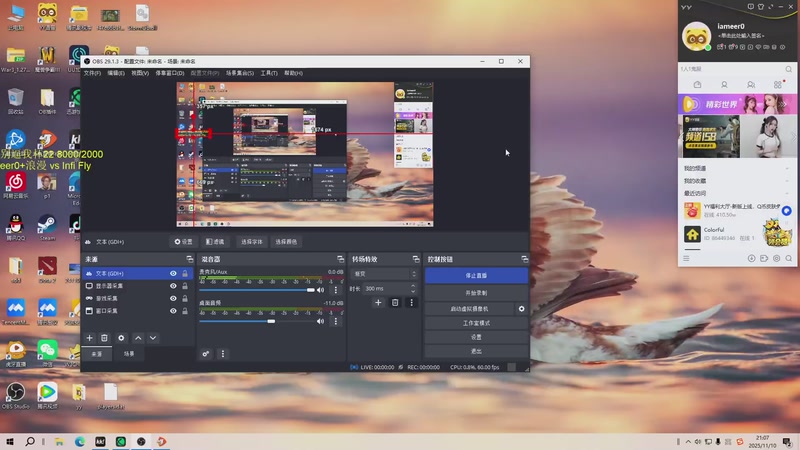The height and width of the screenshot is (450, 800).
Task: Open the YY apps grid icon tab
Action: point(778,84)
